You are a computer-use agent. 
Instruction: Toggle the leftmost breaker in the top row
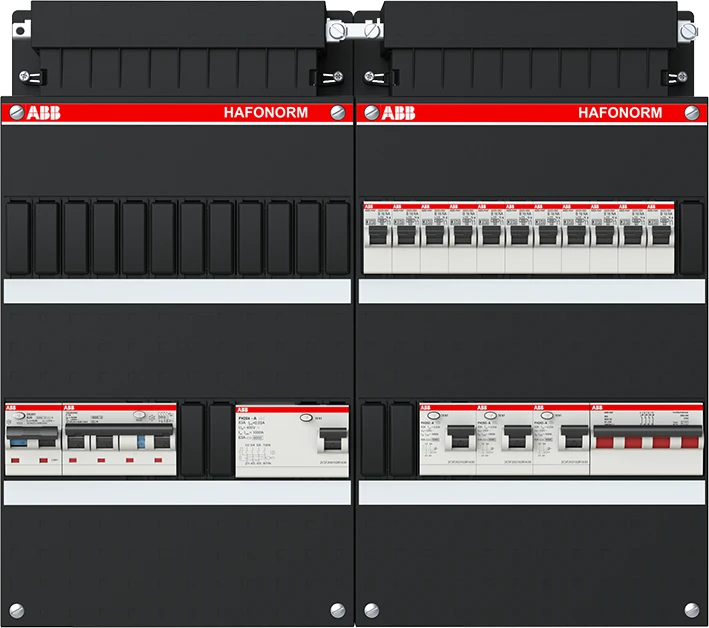pyautogui.click(x=377, y=236)
